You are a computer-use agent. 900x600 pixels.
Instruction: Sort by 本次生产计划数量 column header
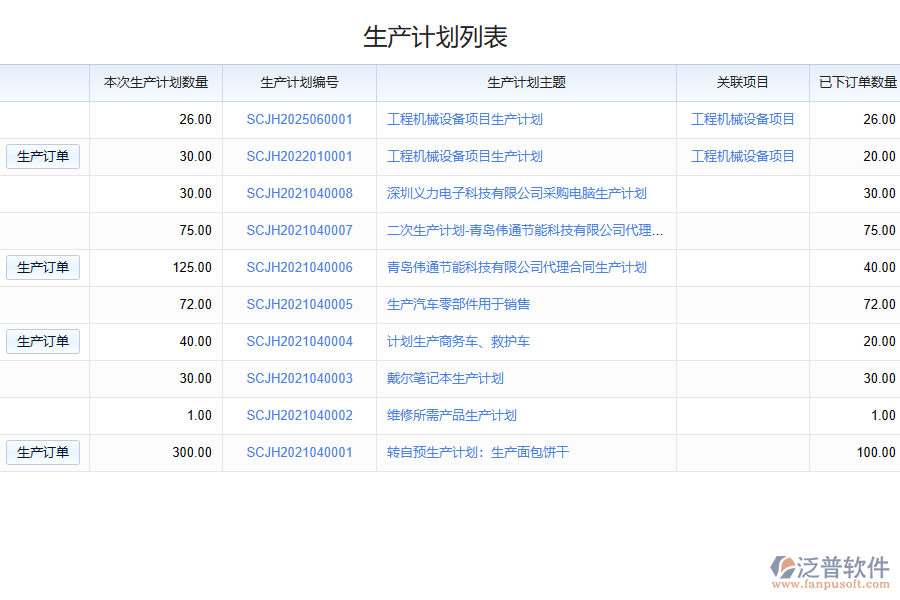pyautogui.click(x=156, y=83)
